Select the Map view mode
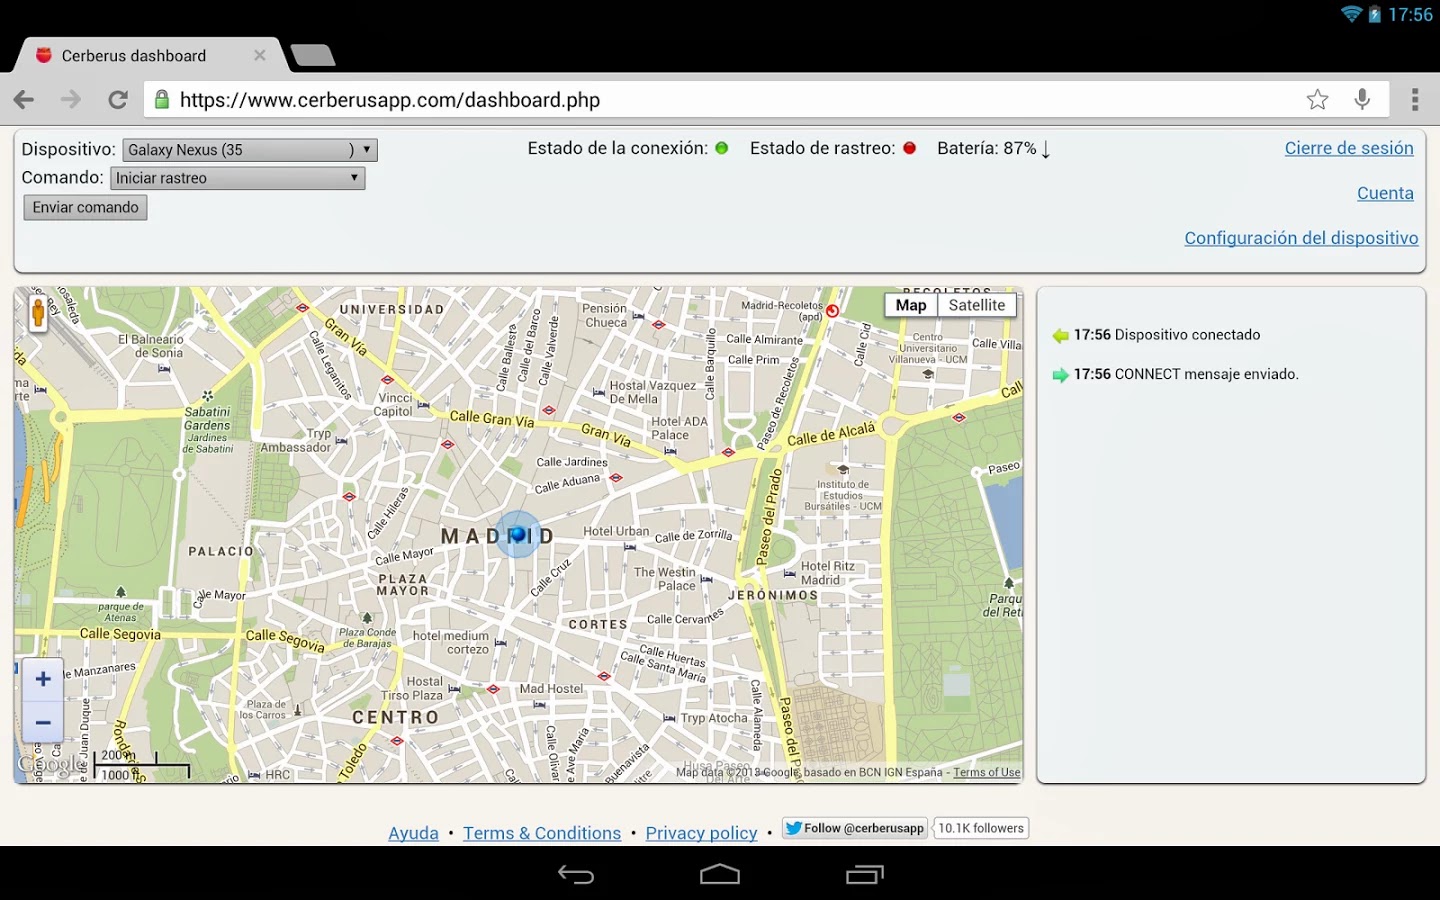This screenshot has width=1440, height=900. [910, 304]
